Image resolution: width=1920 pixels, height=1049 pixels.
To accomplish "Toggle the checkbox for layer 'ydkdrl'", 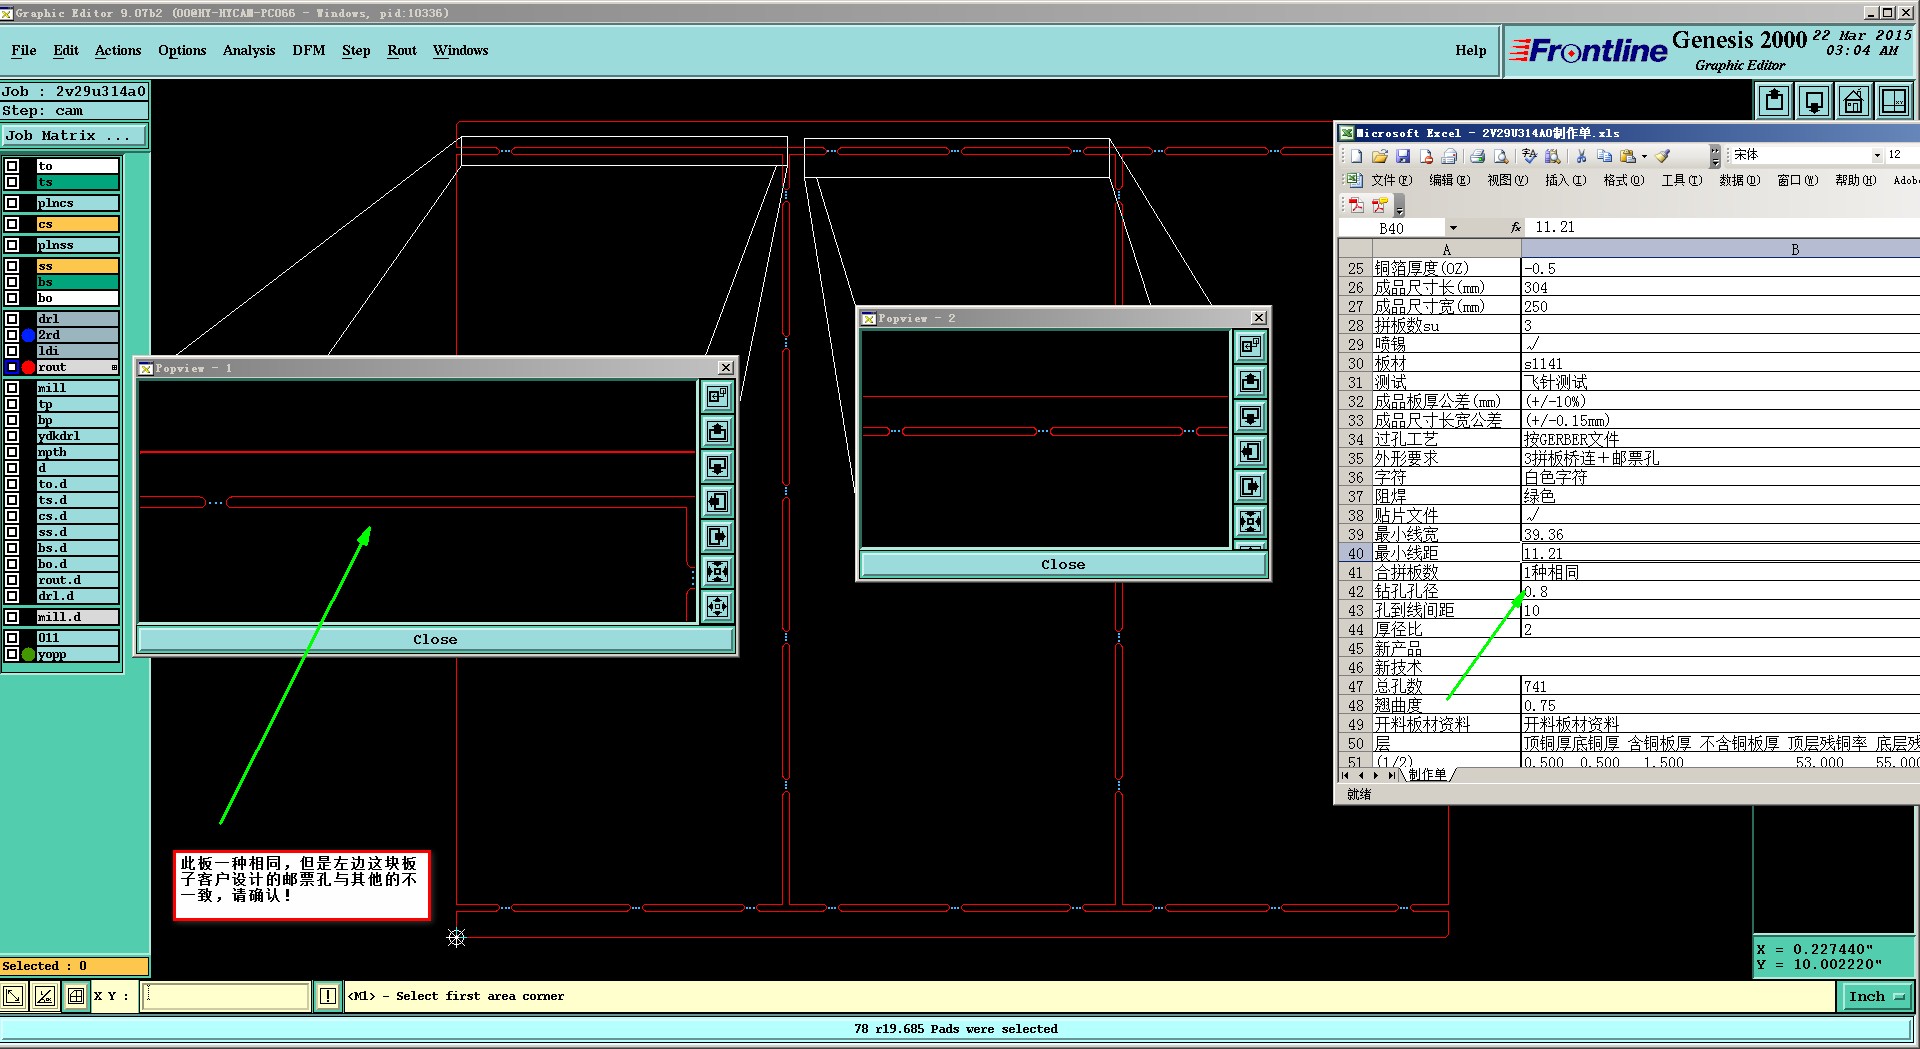I will click(12, 436).
